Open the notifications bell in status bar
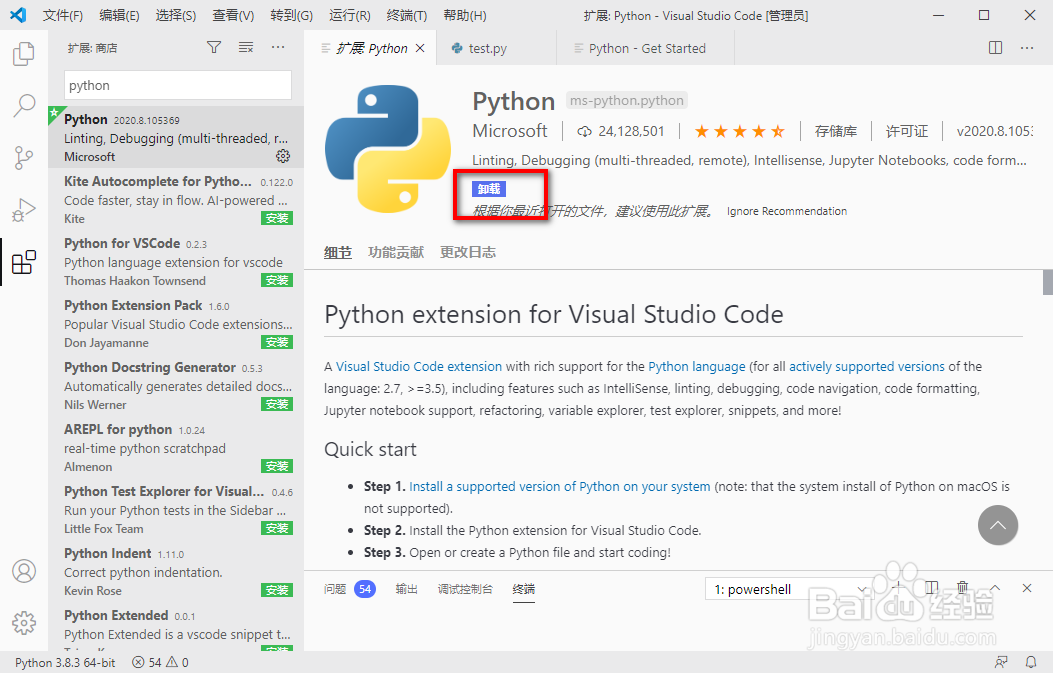 pos(1031,662)
